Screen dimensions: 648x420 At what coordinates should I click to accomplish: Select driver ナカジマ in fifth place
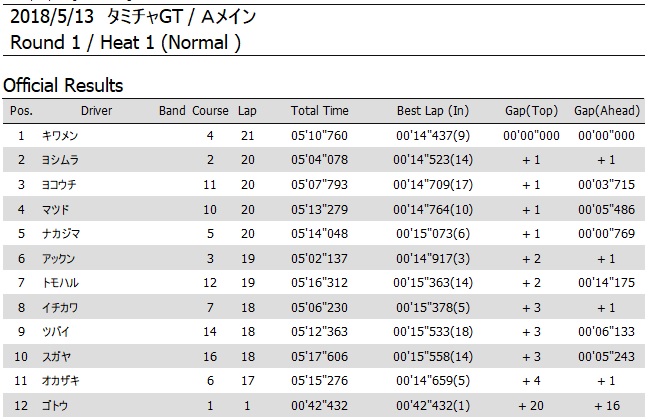61,234
